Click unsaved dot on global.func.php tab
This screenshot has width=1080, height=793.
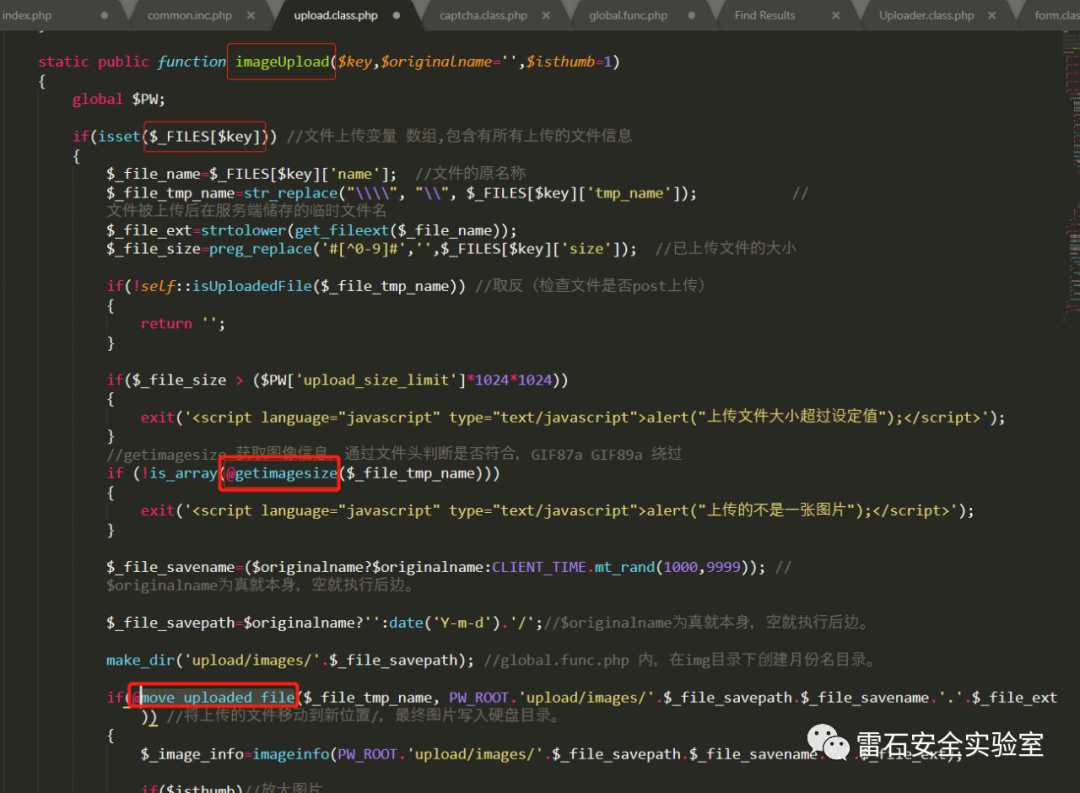point(691,15)
